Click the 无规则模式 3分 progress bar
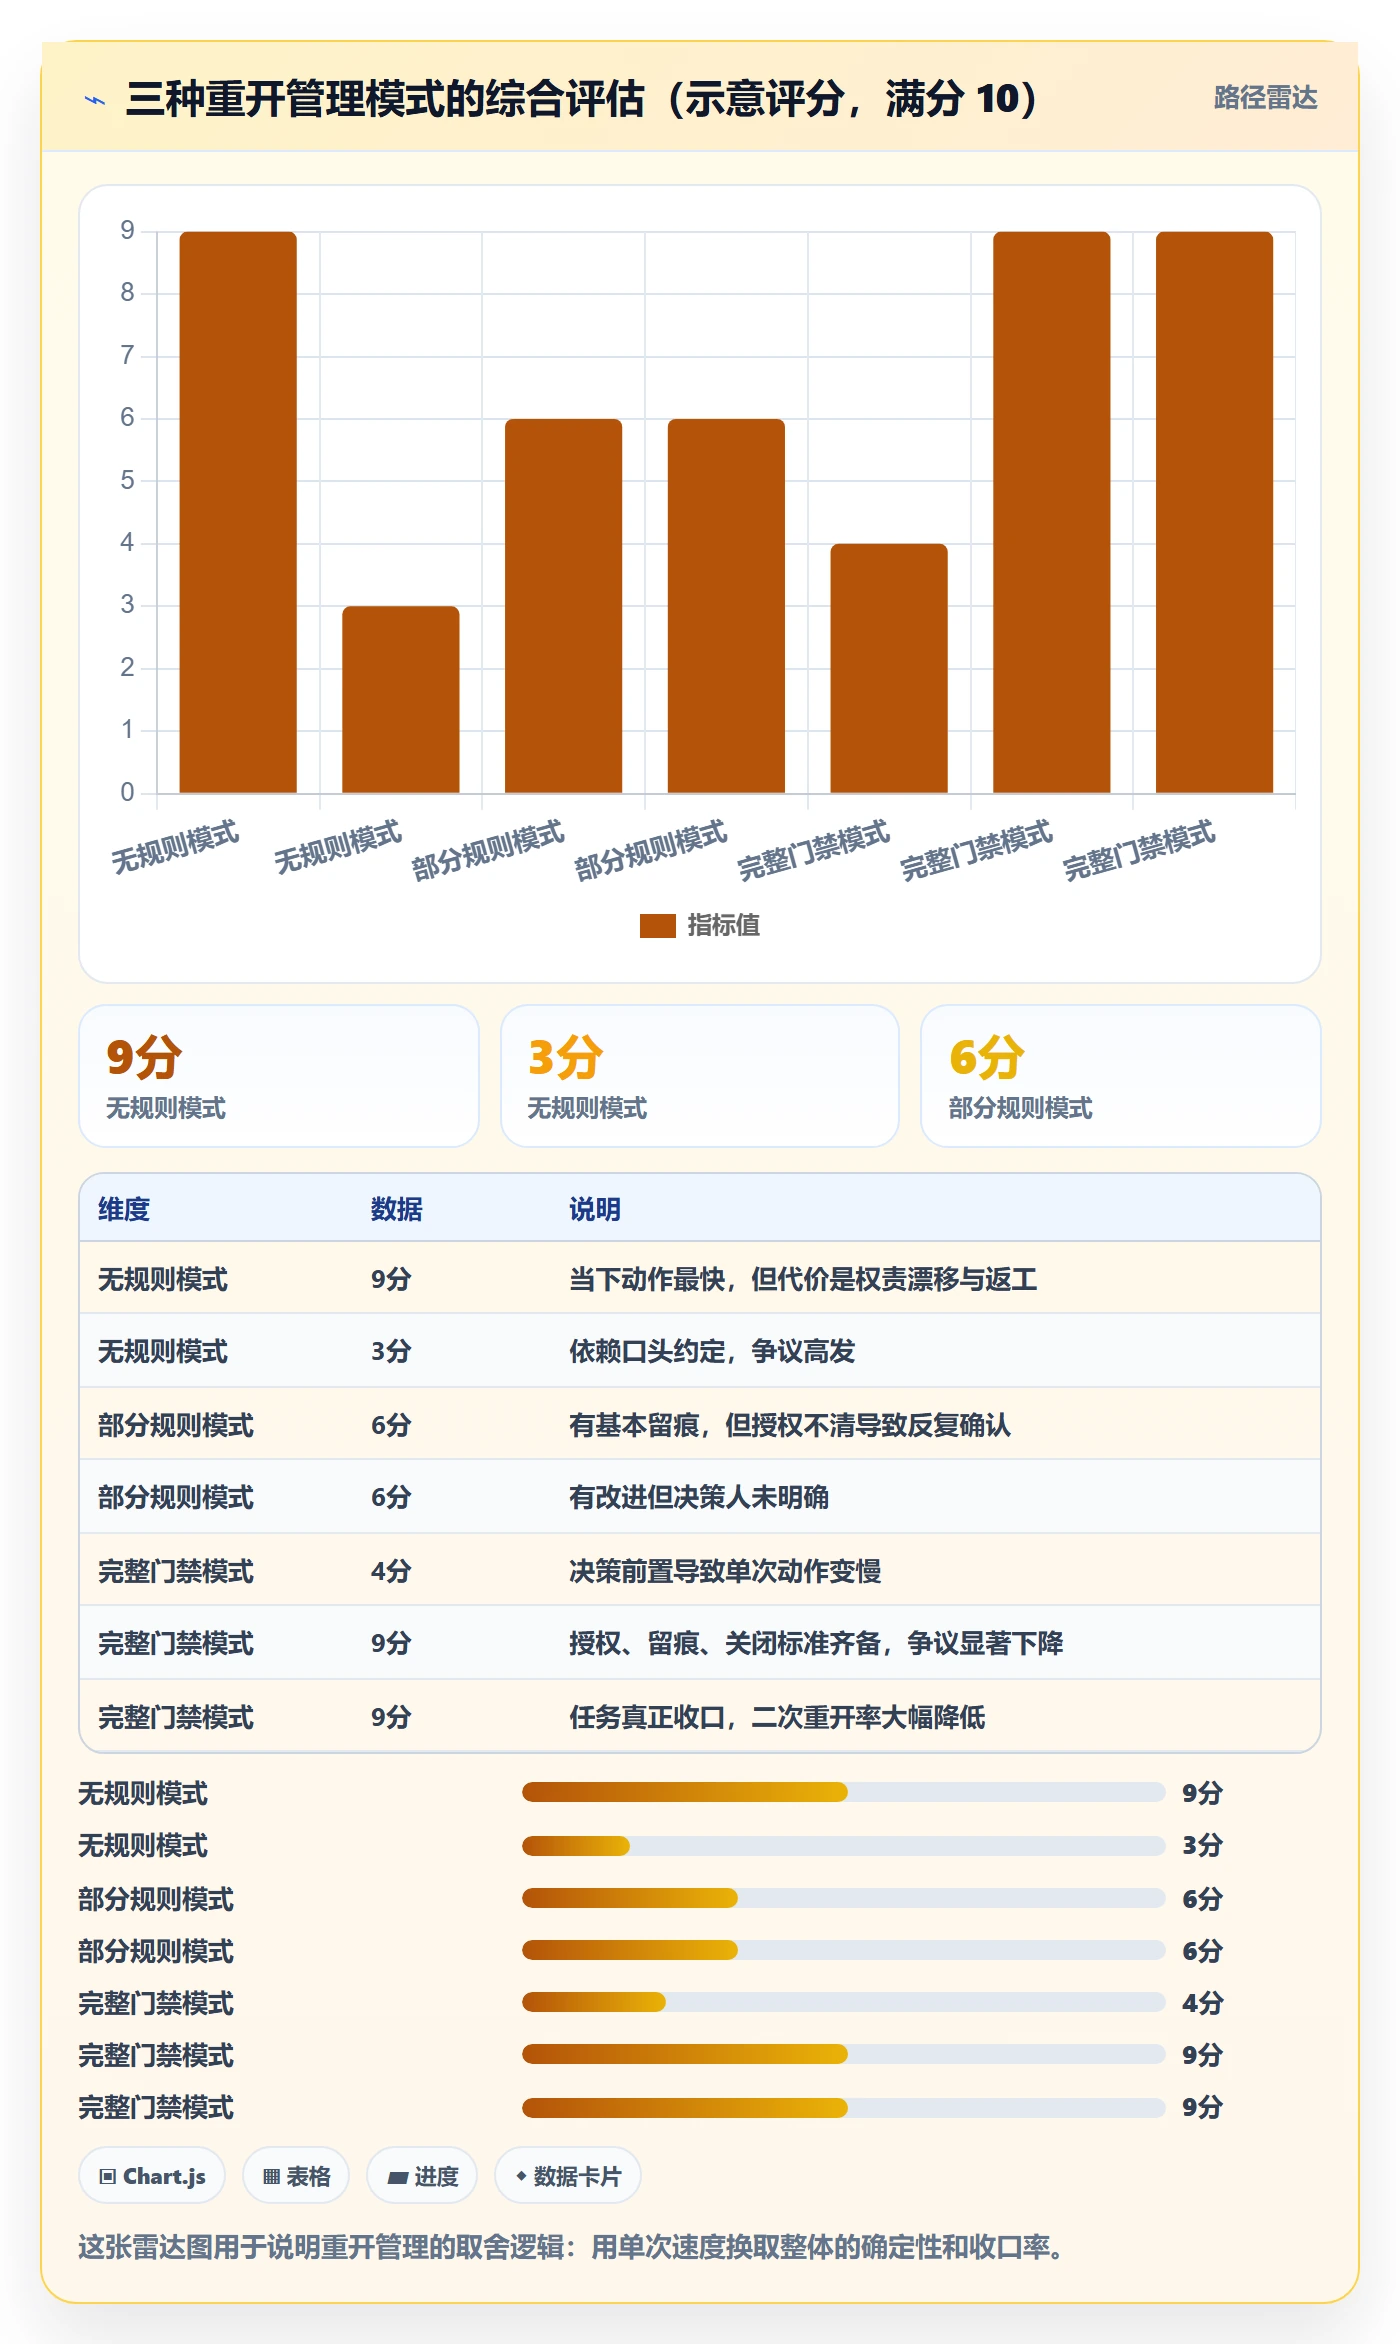Viewport: 1400px width, 2344px height. [x=843, y=1845]
